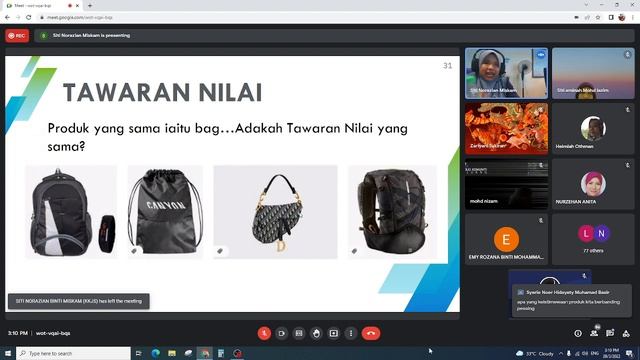Open the Chrome profile avatar
Image resolution: width=640 pixels, height=360 pixels.
(x=622, y=18)
